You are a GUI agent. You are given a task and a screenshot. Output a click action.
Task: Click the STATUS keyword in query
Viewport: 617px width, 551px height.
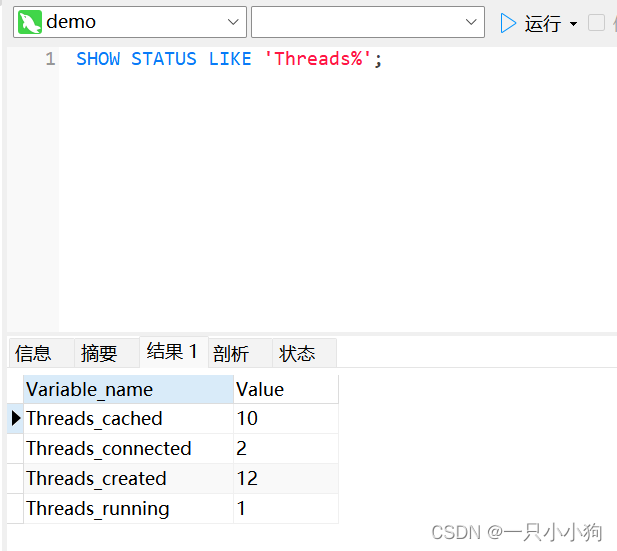point(164,59)
